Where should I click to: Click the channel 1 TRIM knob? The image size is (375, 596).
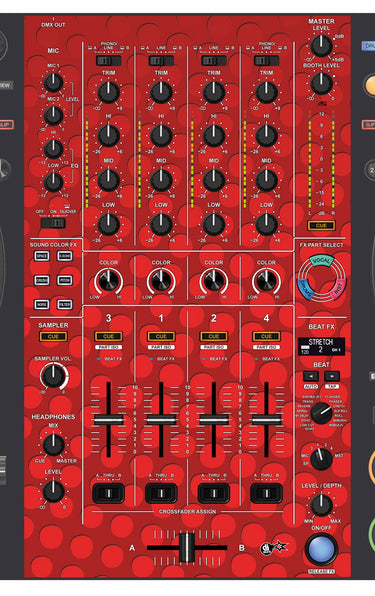(161, 92)
